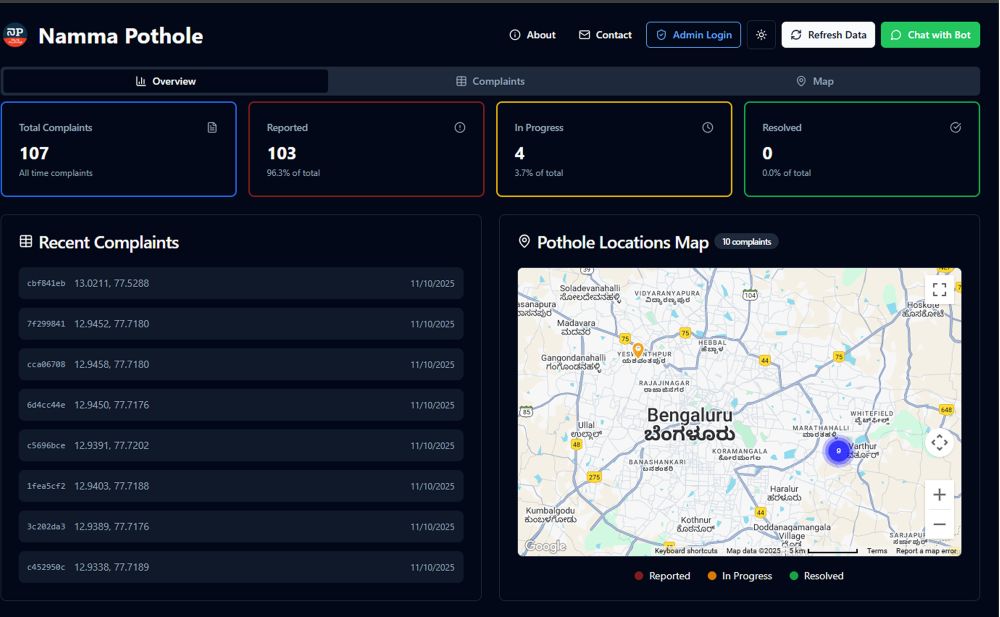
Task: Switch to the Map tab
Action: [815, 81]
